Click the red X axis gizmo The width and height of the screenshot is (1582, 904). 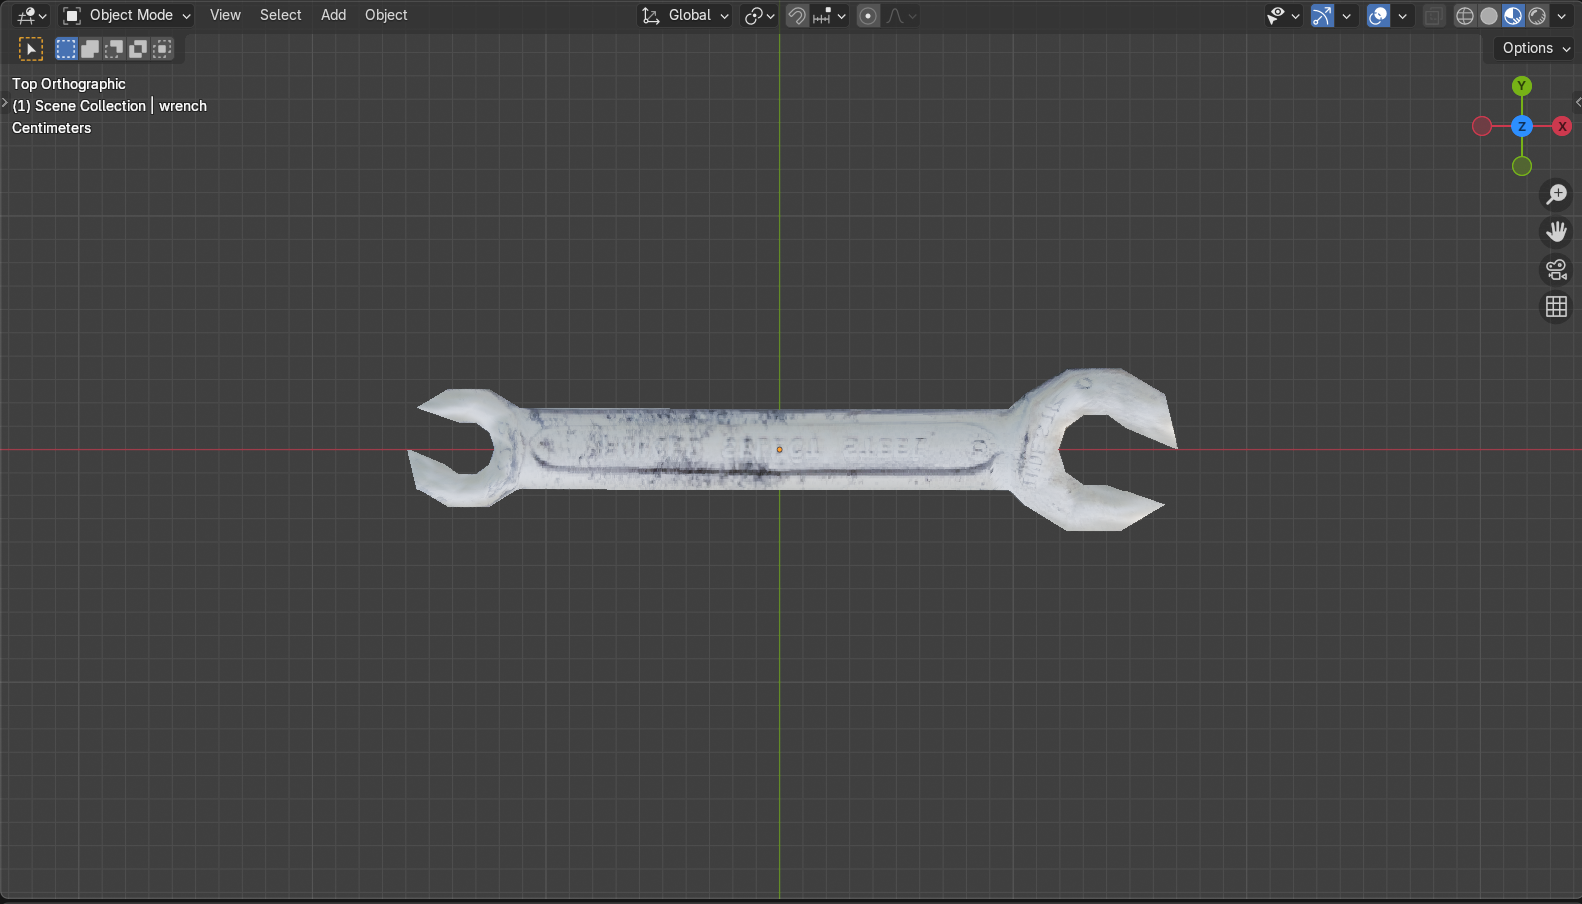coord(1562,126)
